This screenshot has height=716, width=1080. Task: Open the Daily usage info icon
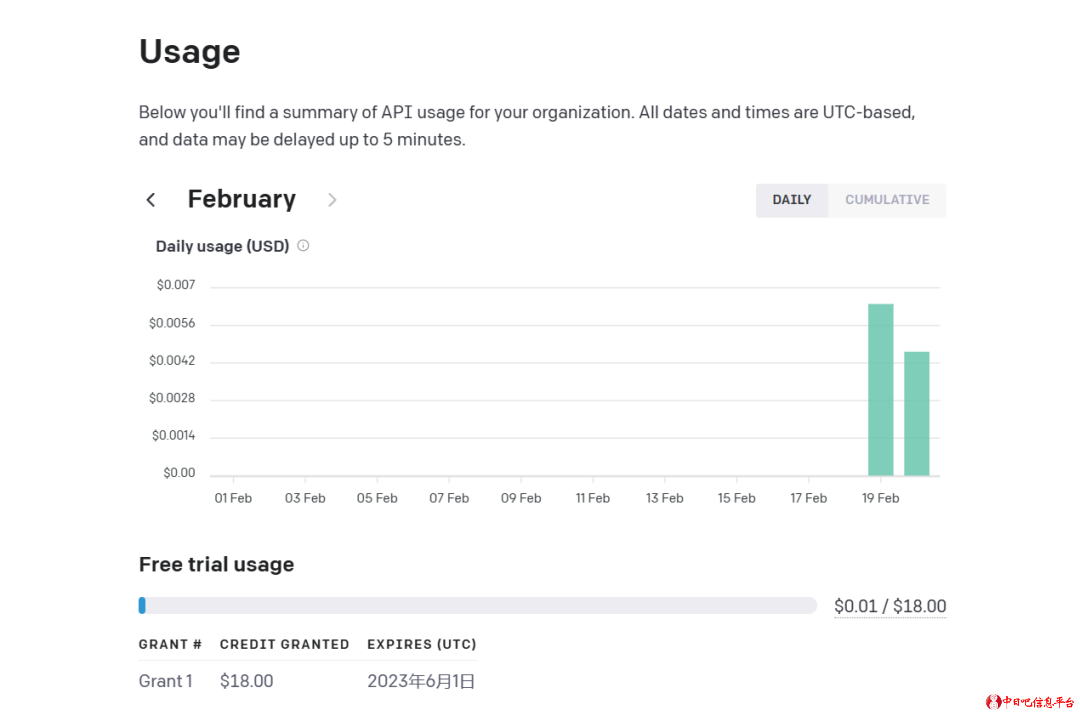(303, 246)
